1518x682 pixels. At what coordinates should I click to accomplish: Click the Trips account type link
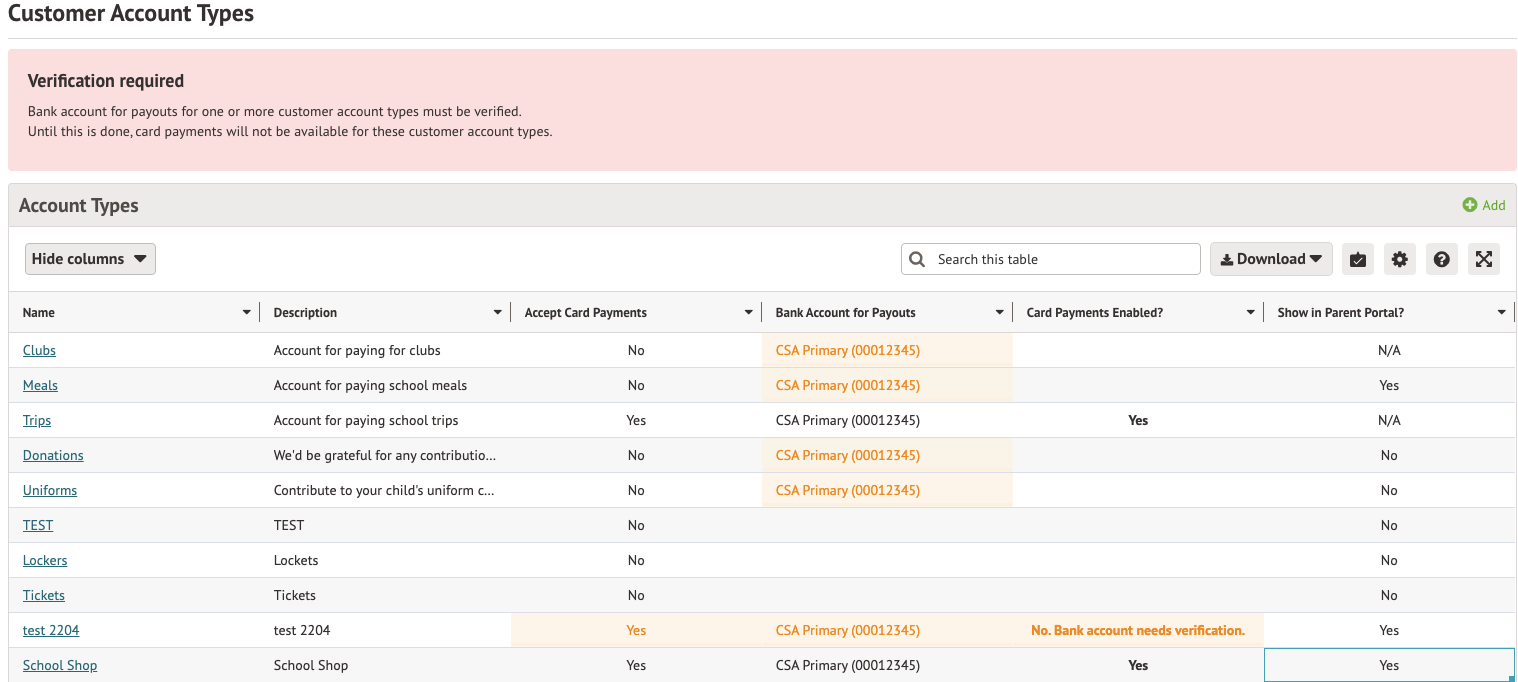[x=37, y=420]
